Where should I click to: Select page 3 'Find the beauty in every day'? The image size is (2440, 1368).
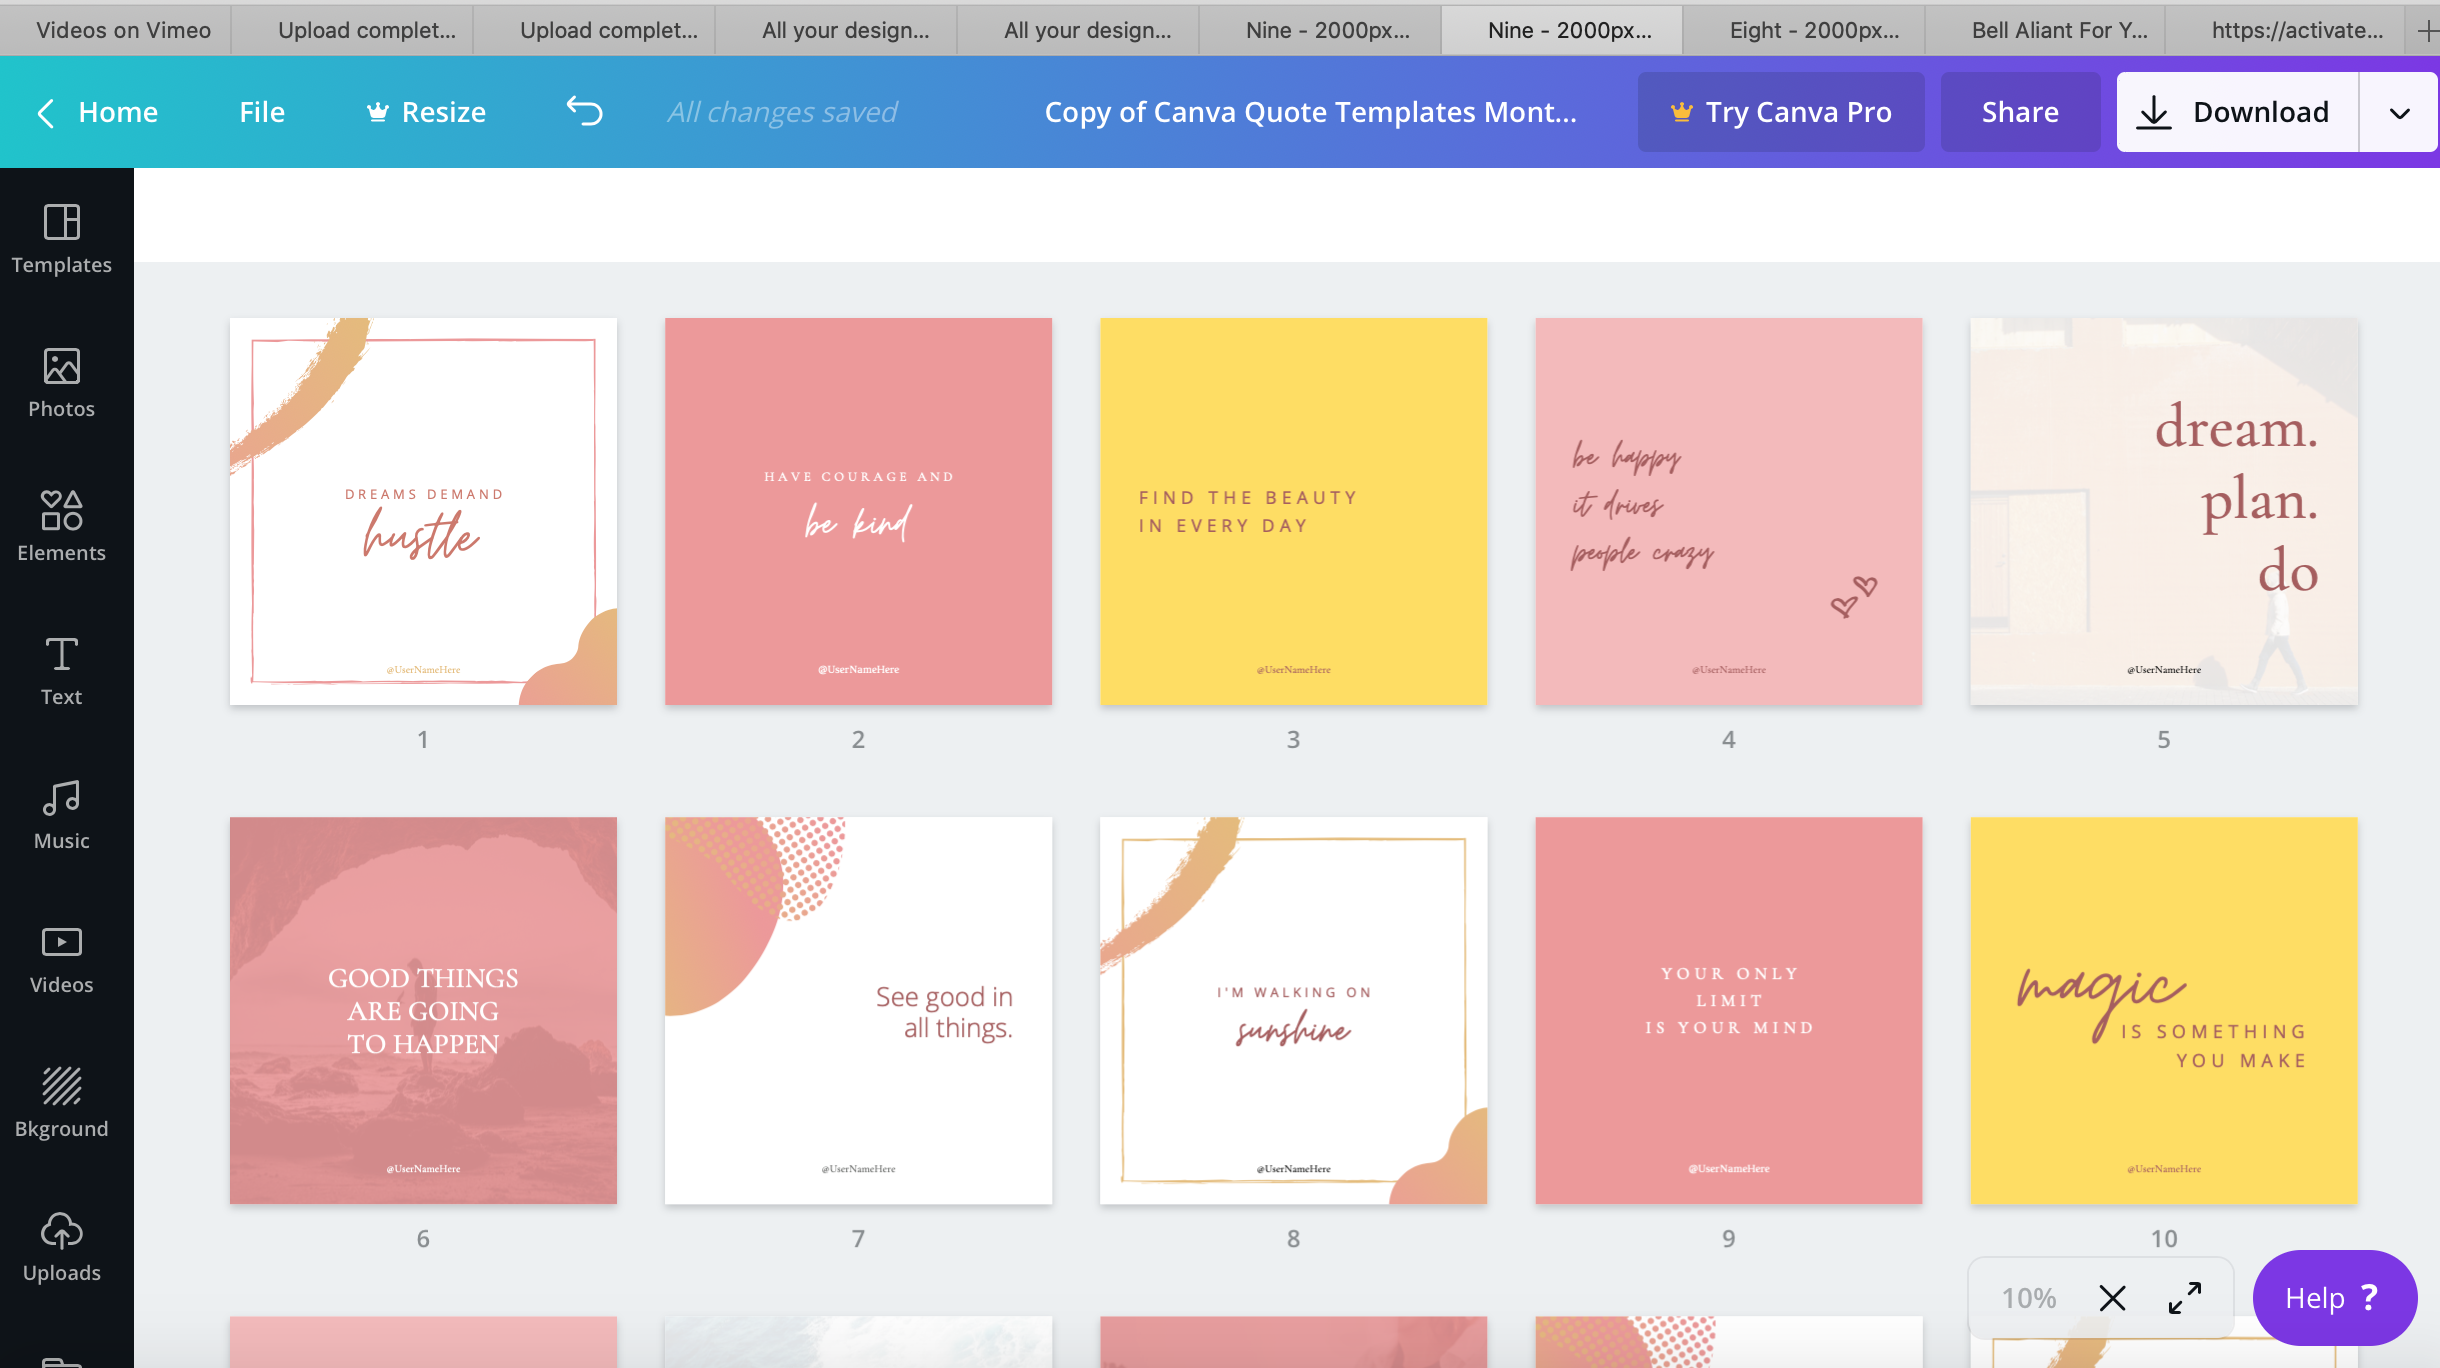[x=1293, y=511]
